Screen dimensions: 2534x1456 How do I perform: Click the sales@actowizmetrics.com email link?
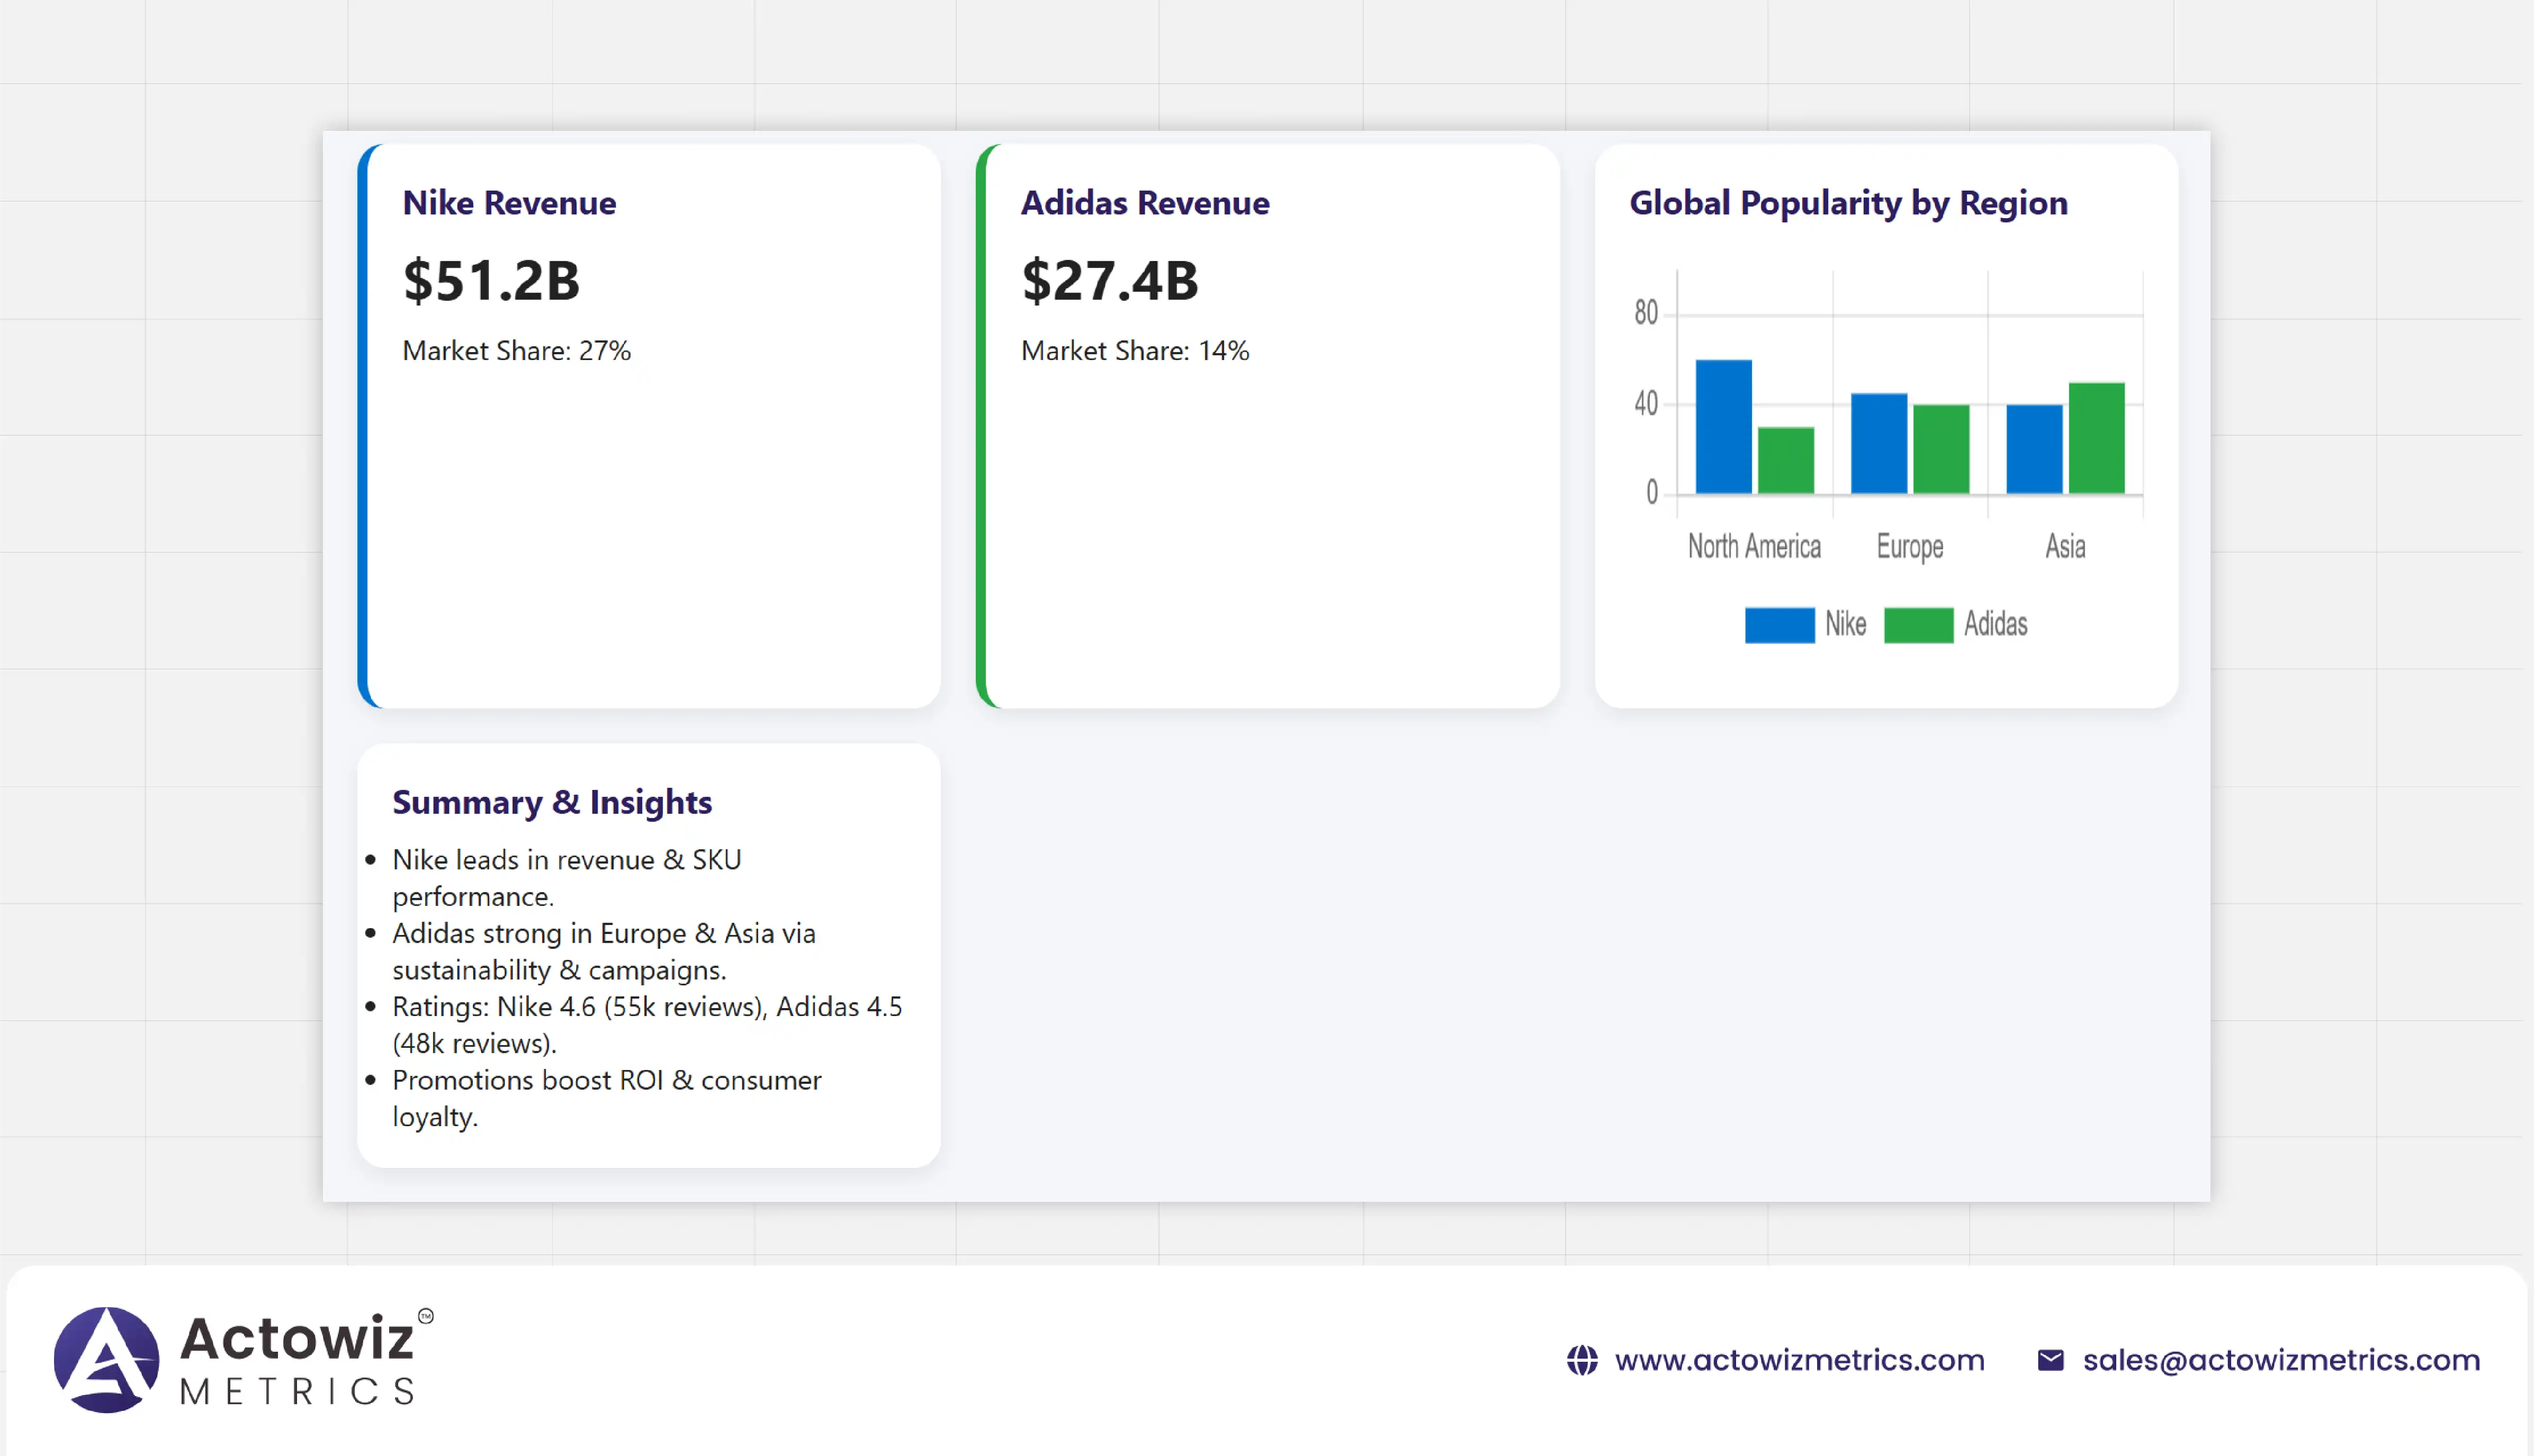2281,1360
